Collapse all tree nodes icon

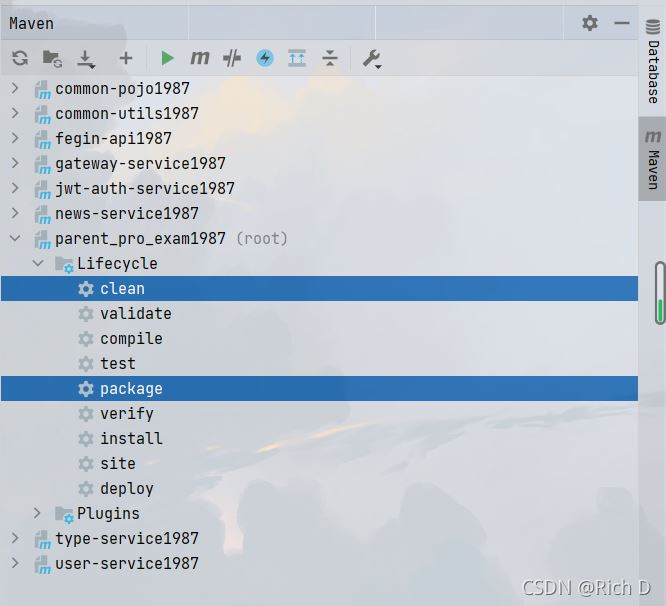(x=330, y=58)
